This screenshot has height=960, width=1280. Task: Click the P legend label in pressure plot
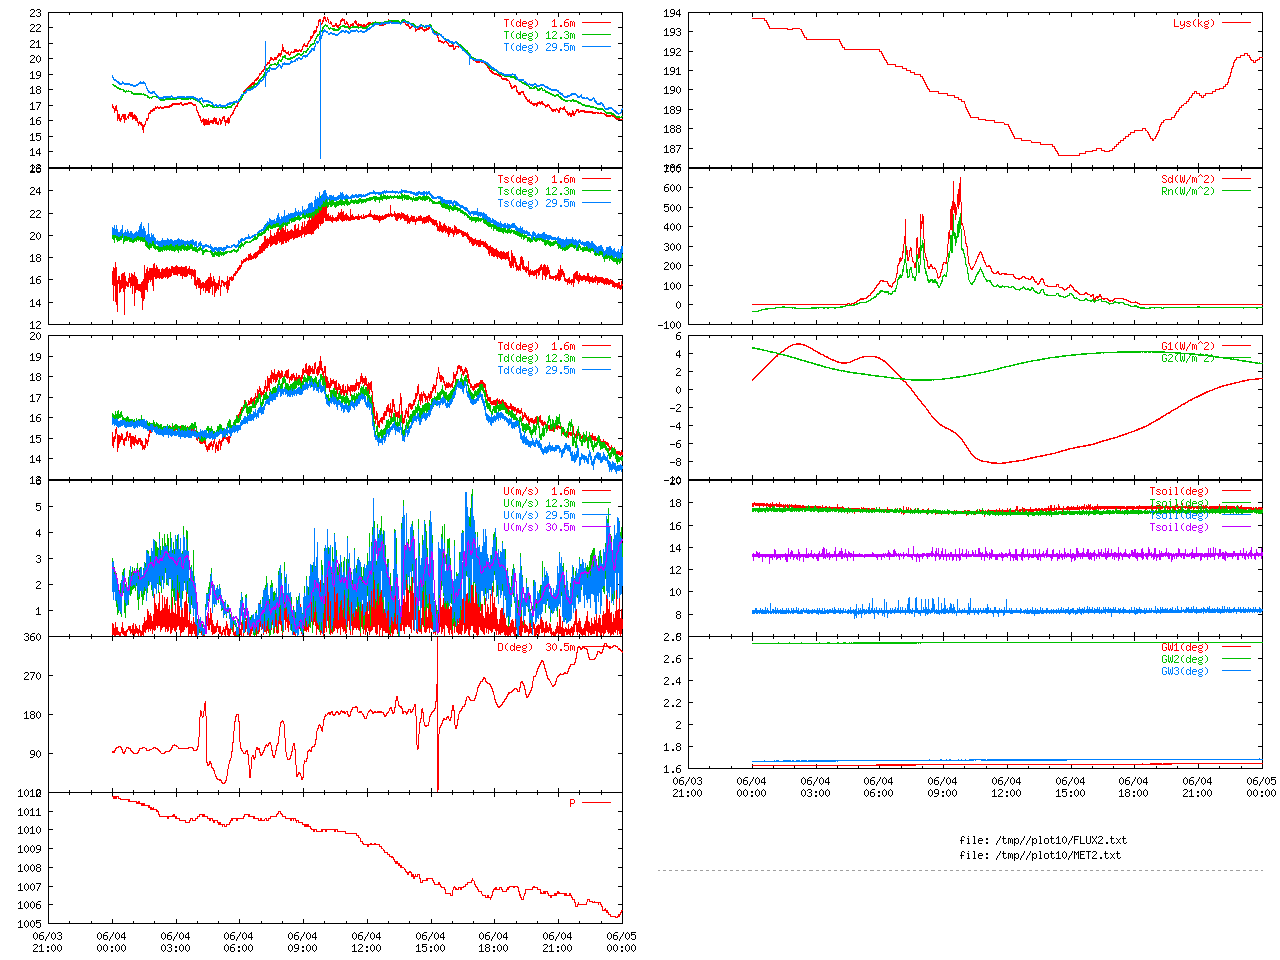pyautogui.click(x=572, y=803)
